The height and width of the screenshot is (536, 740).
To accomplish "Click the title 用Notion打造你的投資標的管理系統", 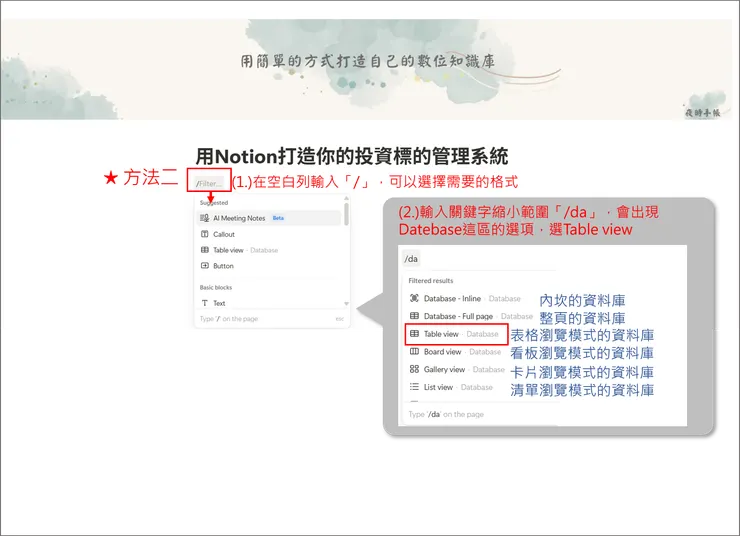I will 352,156.
